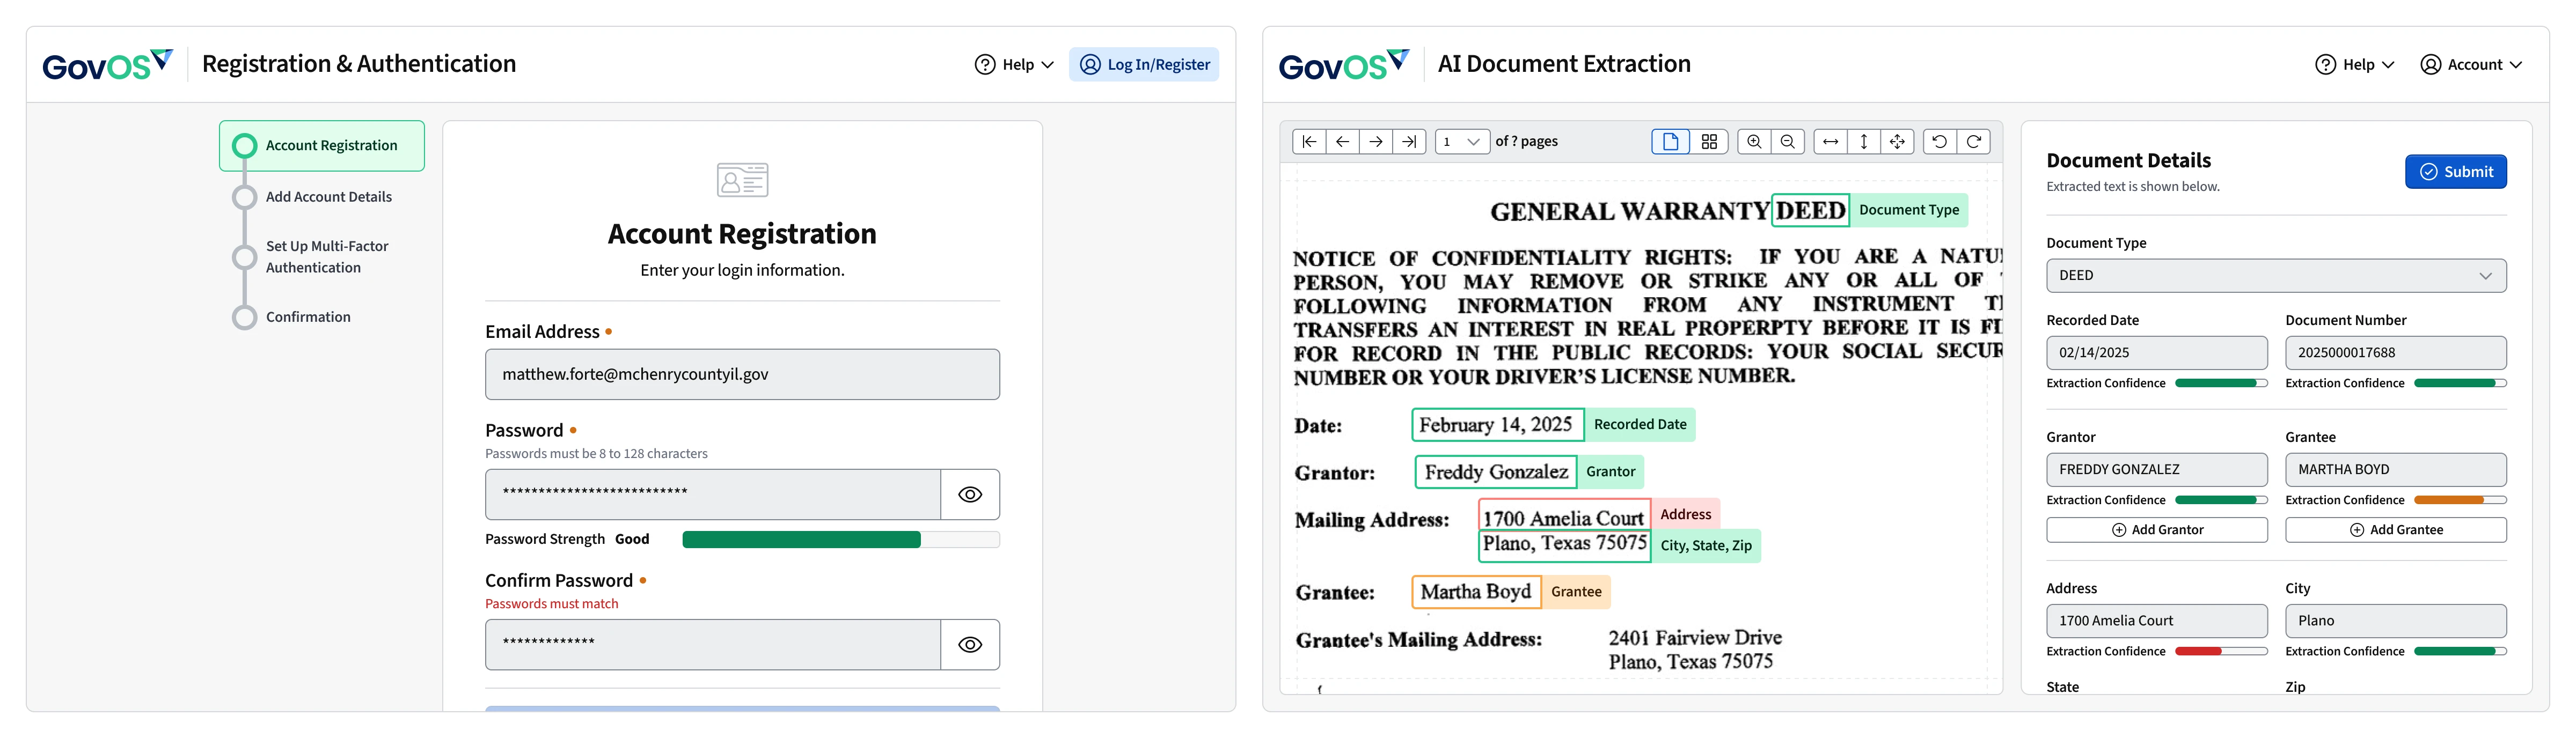The width and height of the screenshot is (2576, 738).
Task: Select single page view mode
Action: (x=1670, y=142)
